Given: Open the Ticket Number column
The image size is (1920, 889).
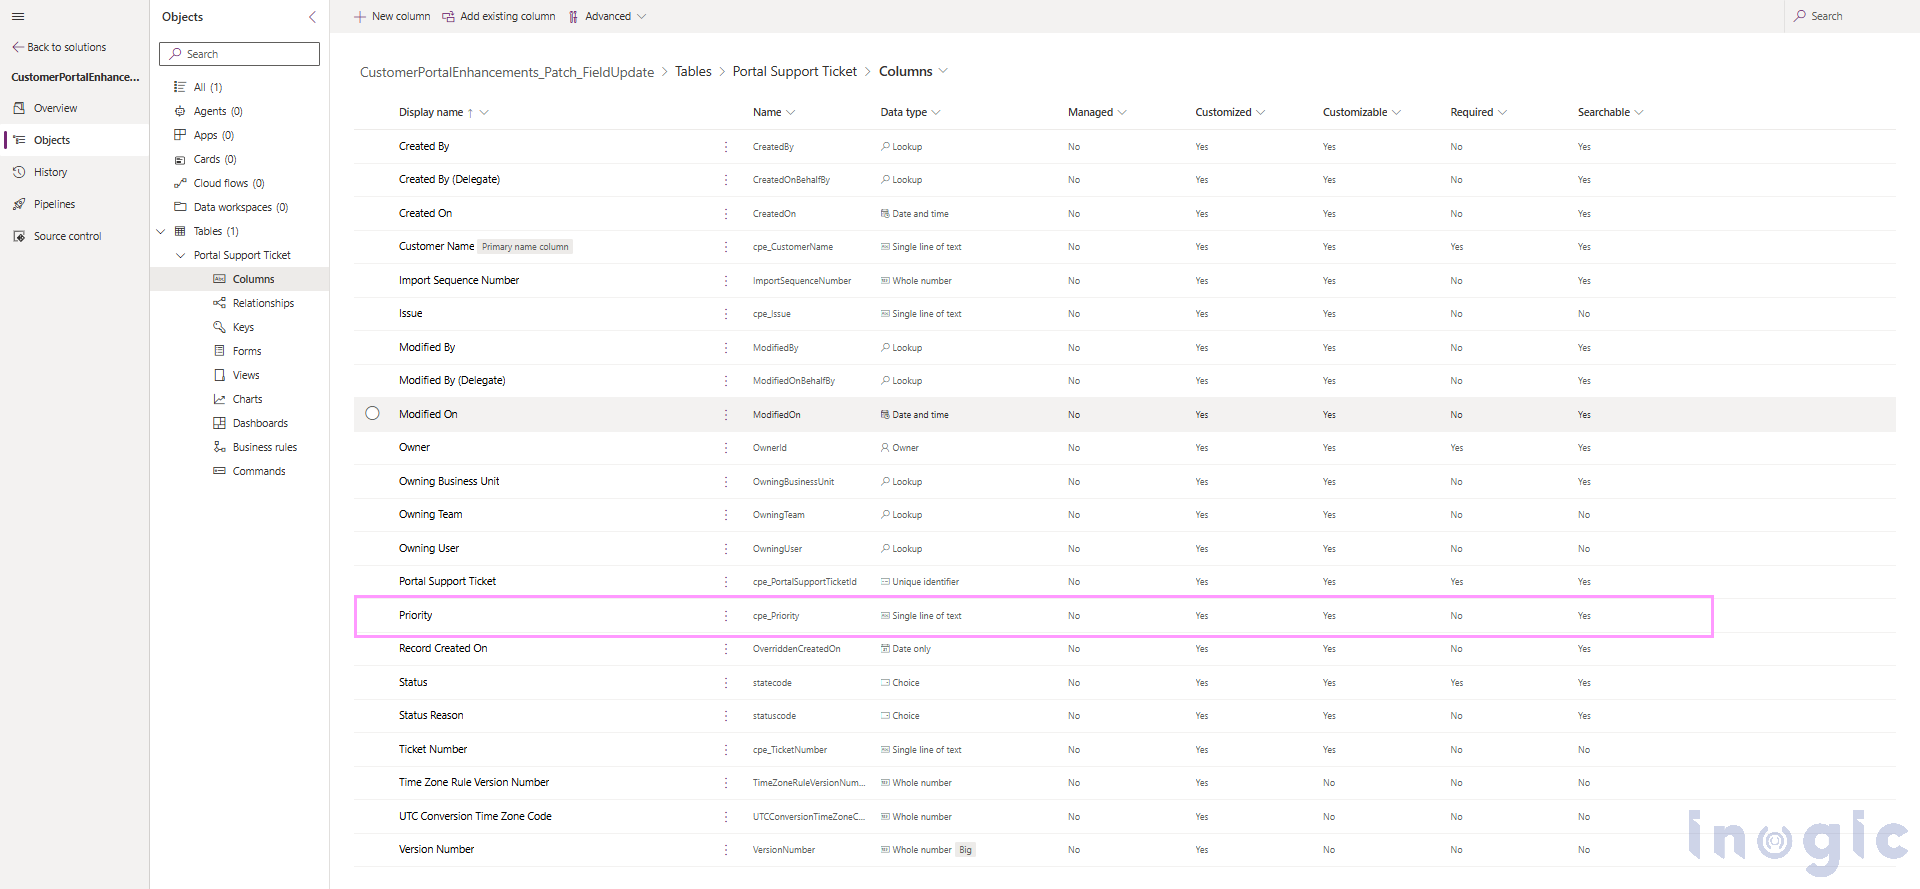Looking at the screenshot, I should pyautogui.click(x=433, y=749).
